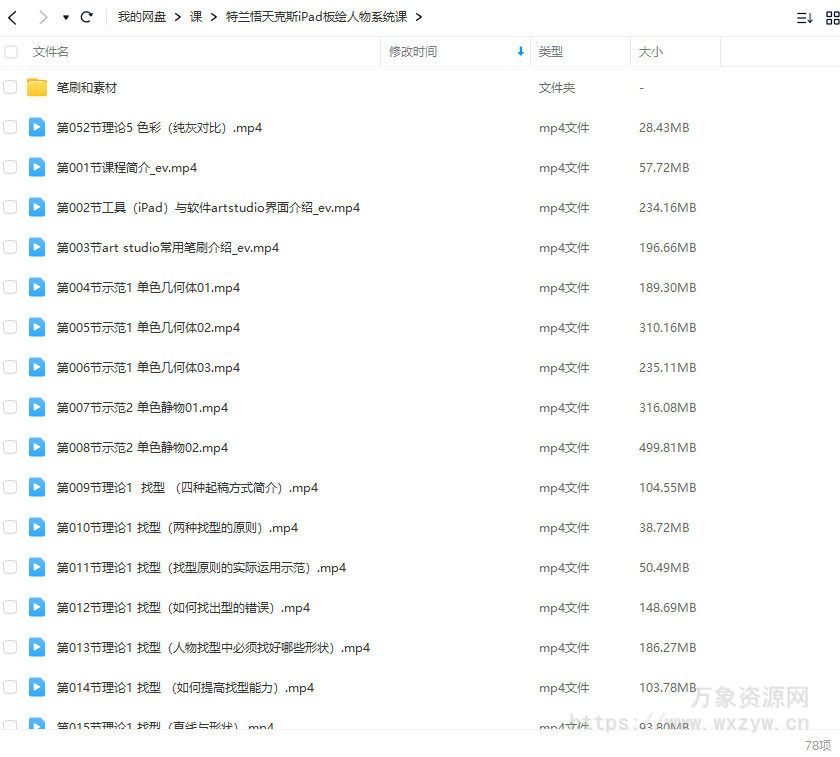Viewport: 840px width, 757px height.
Task: Click the chevron after 特兰悟天克斯iPad板绘人物系统课
Action: [x=419, y=16]
